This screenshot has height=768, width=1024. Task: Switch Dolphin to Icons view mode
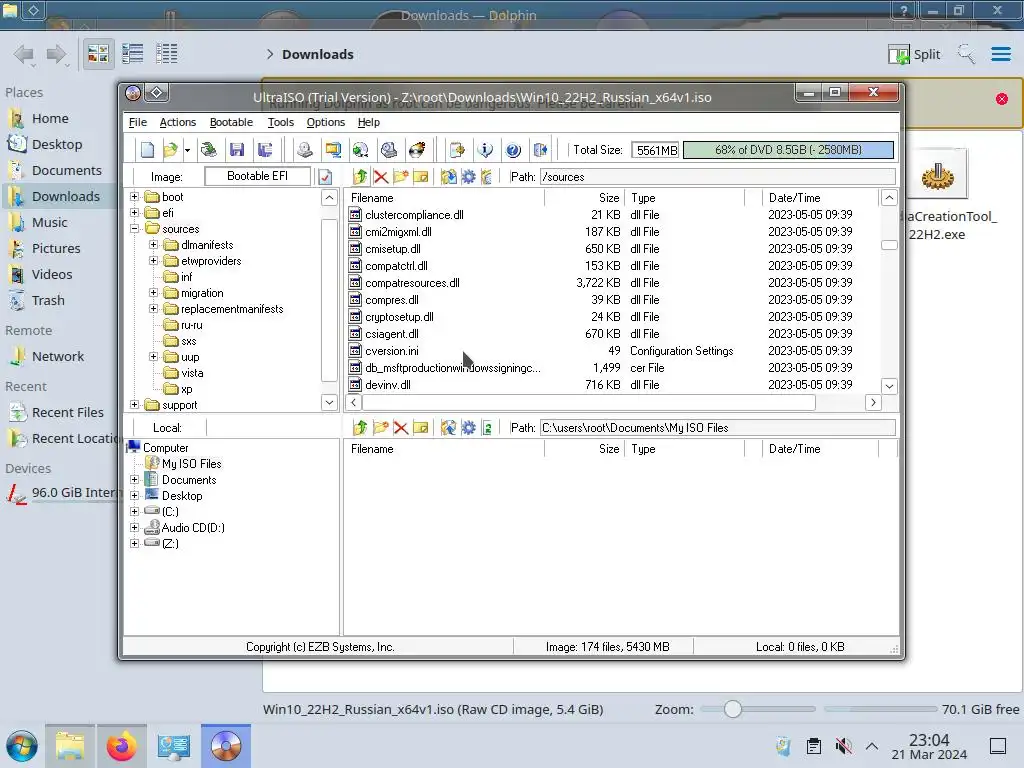tap(98, 54)
